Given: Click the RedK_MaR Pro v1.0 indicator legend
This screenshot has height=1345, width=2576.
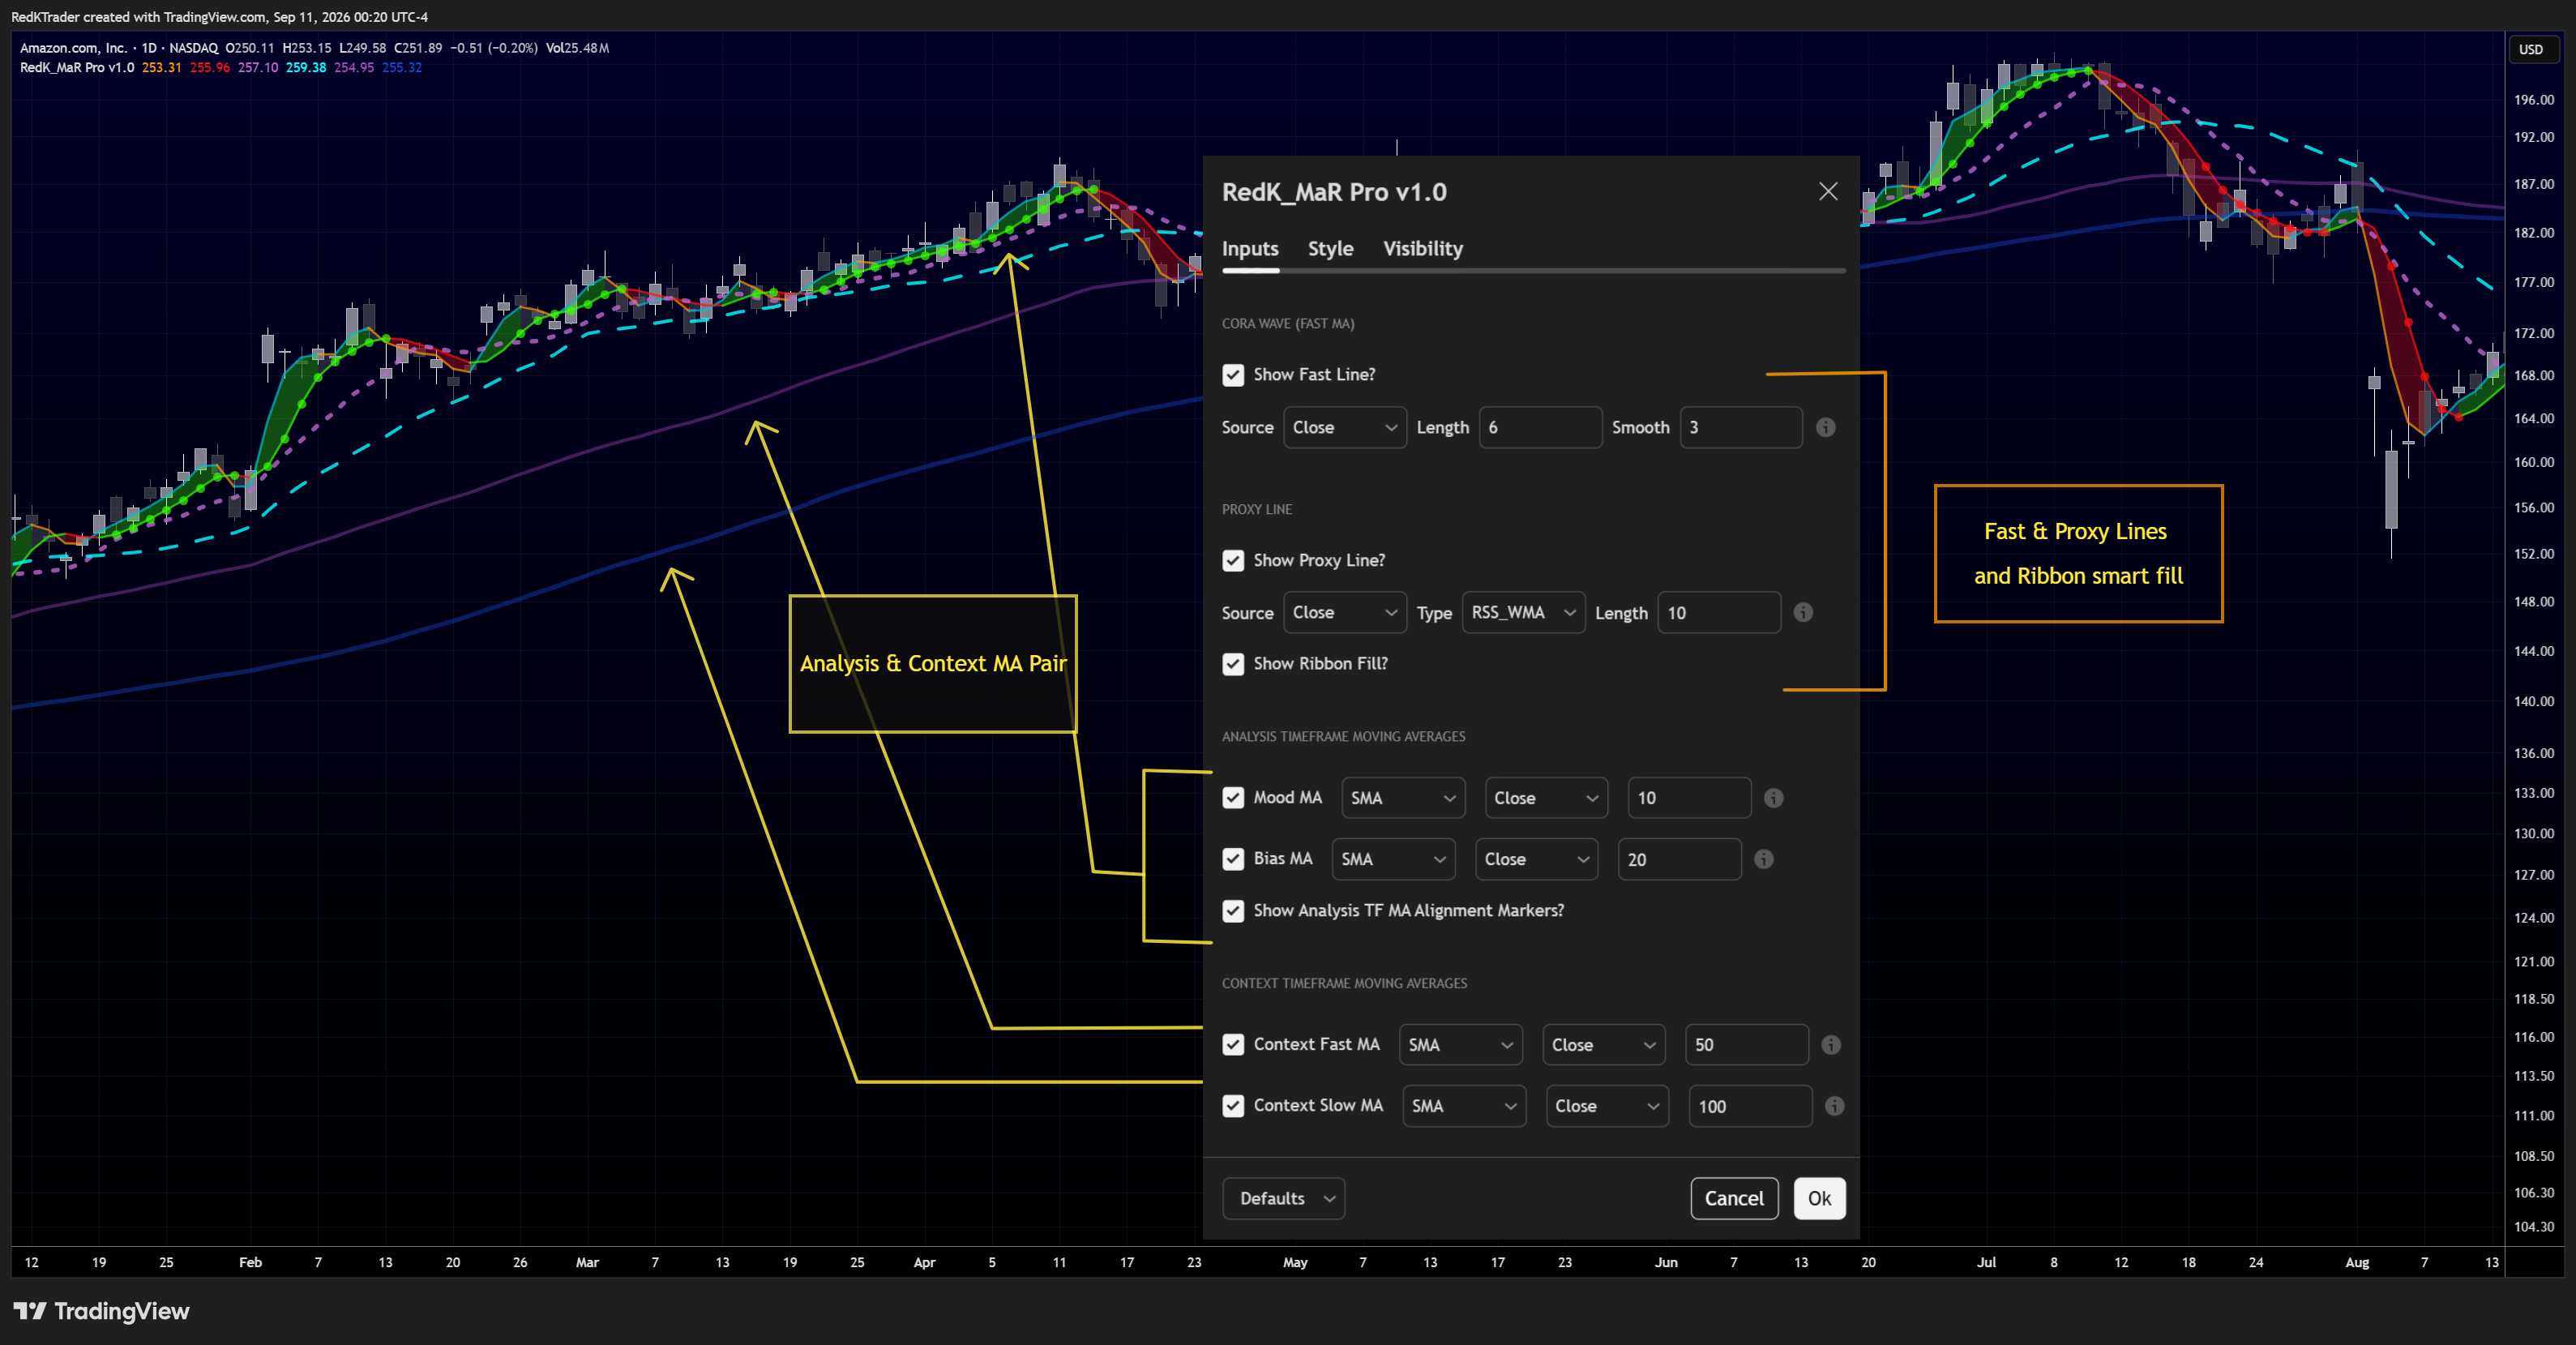Looking at the screenshot, I should click(77, 68).
